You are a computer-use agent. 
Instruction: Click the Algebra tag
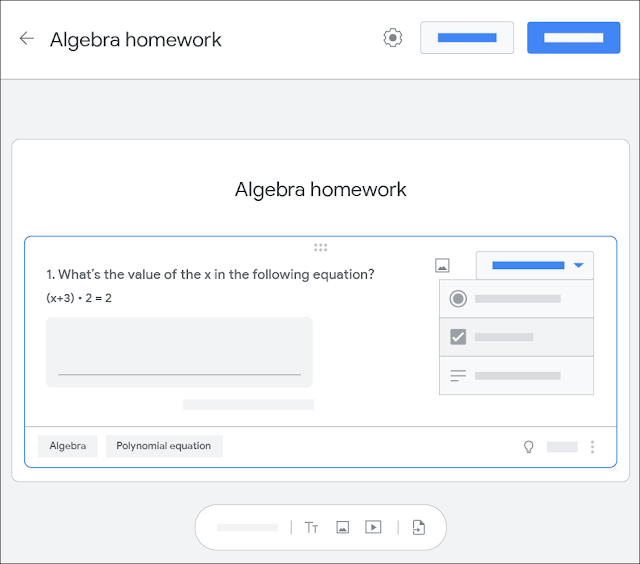(68, 446)
